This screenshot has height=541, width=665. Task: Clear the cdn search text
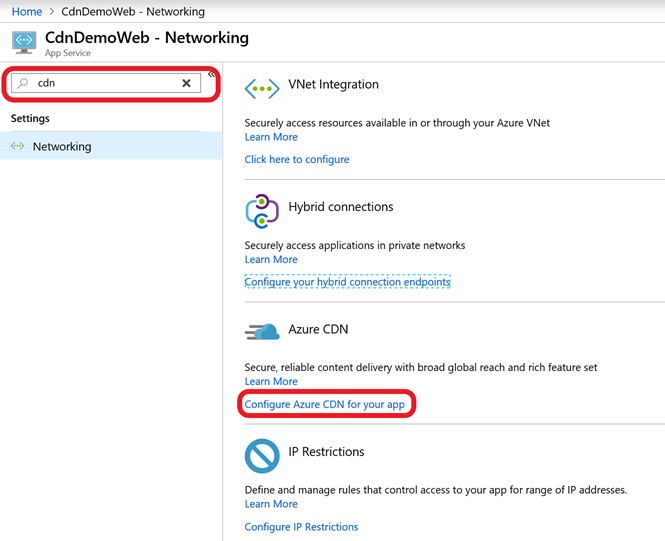pos(186,83)
